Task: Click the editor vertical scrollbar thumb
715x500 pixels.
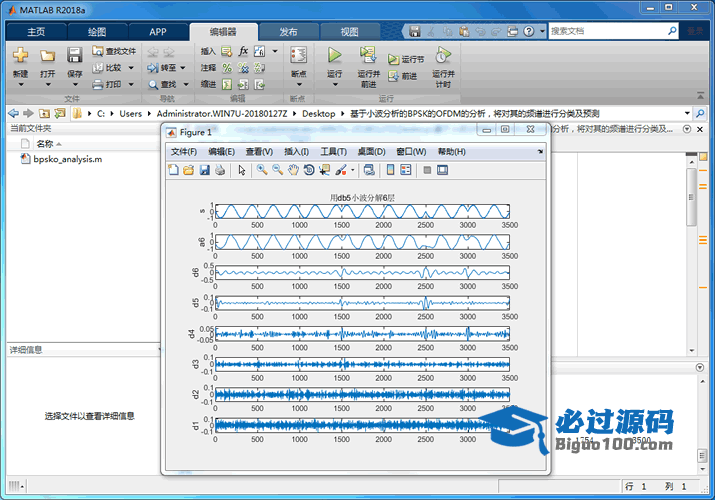Action: [691, 196]
